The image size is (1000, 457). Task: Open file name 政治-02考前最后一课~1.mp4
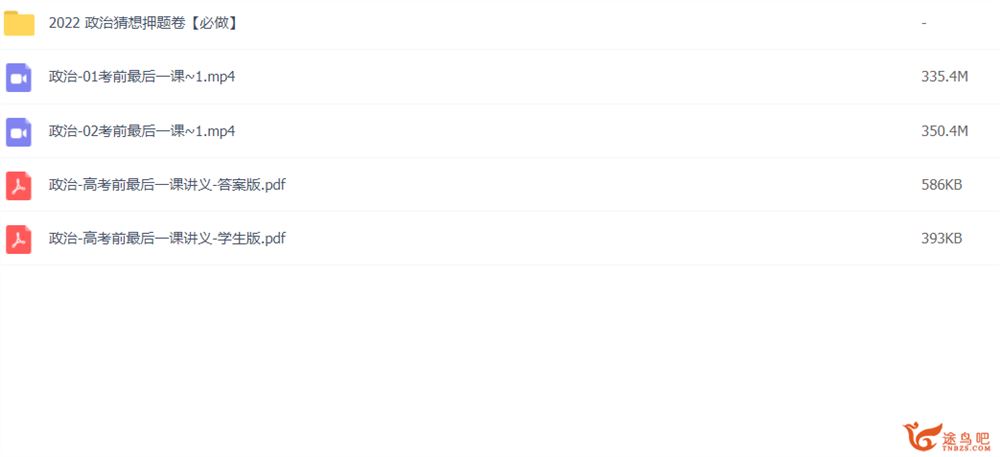coord(142,131)
